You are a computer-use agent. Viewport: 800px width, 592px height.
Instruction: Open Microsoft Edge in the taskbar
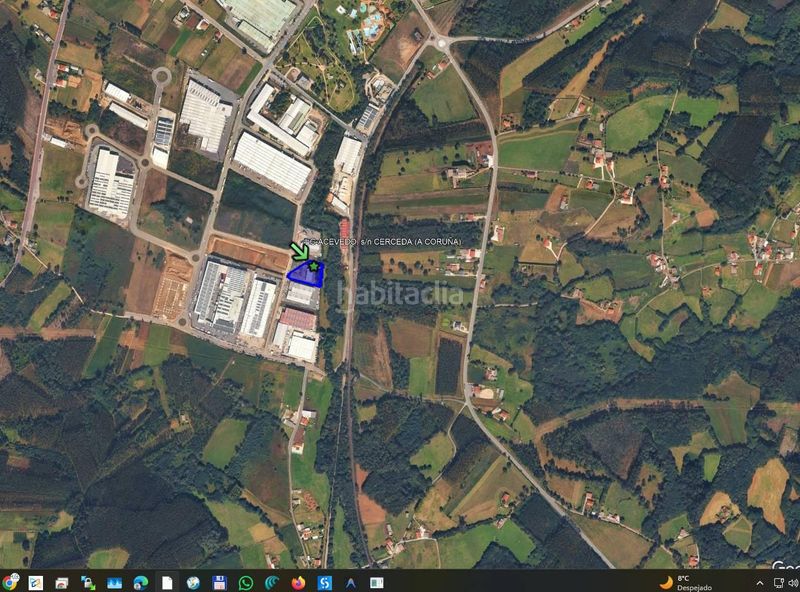[x=140, y=582]
